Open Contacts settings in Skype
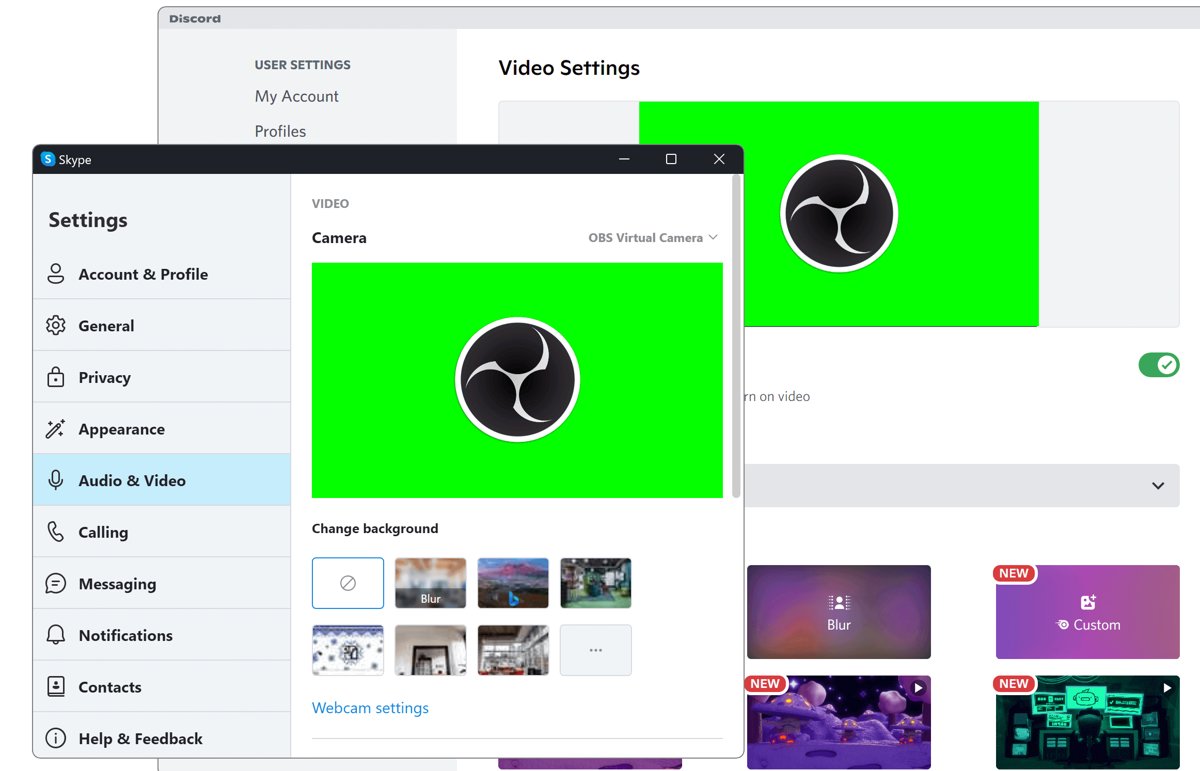 162,687
